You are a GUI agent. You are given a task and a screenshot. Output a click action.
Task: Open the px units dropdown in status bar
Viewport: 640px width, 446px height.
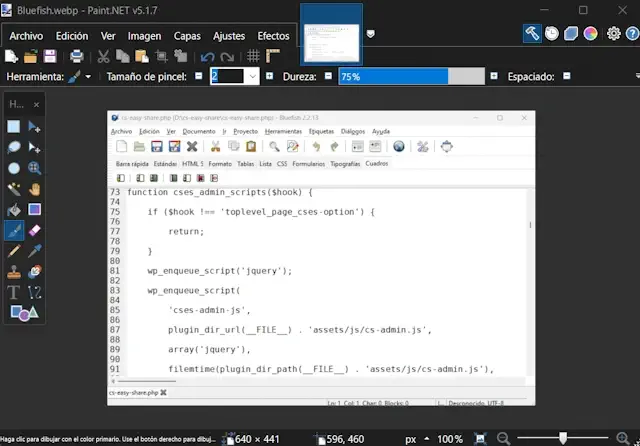427,439
